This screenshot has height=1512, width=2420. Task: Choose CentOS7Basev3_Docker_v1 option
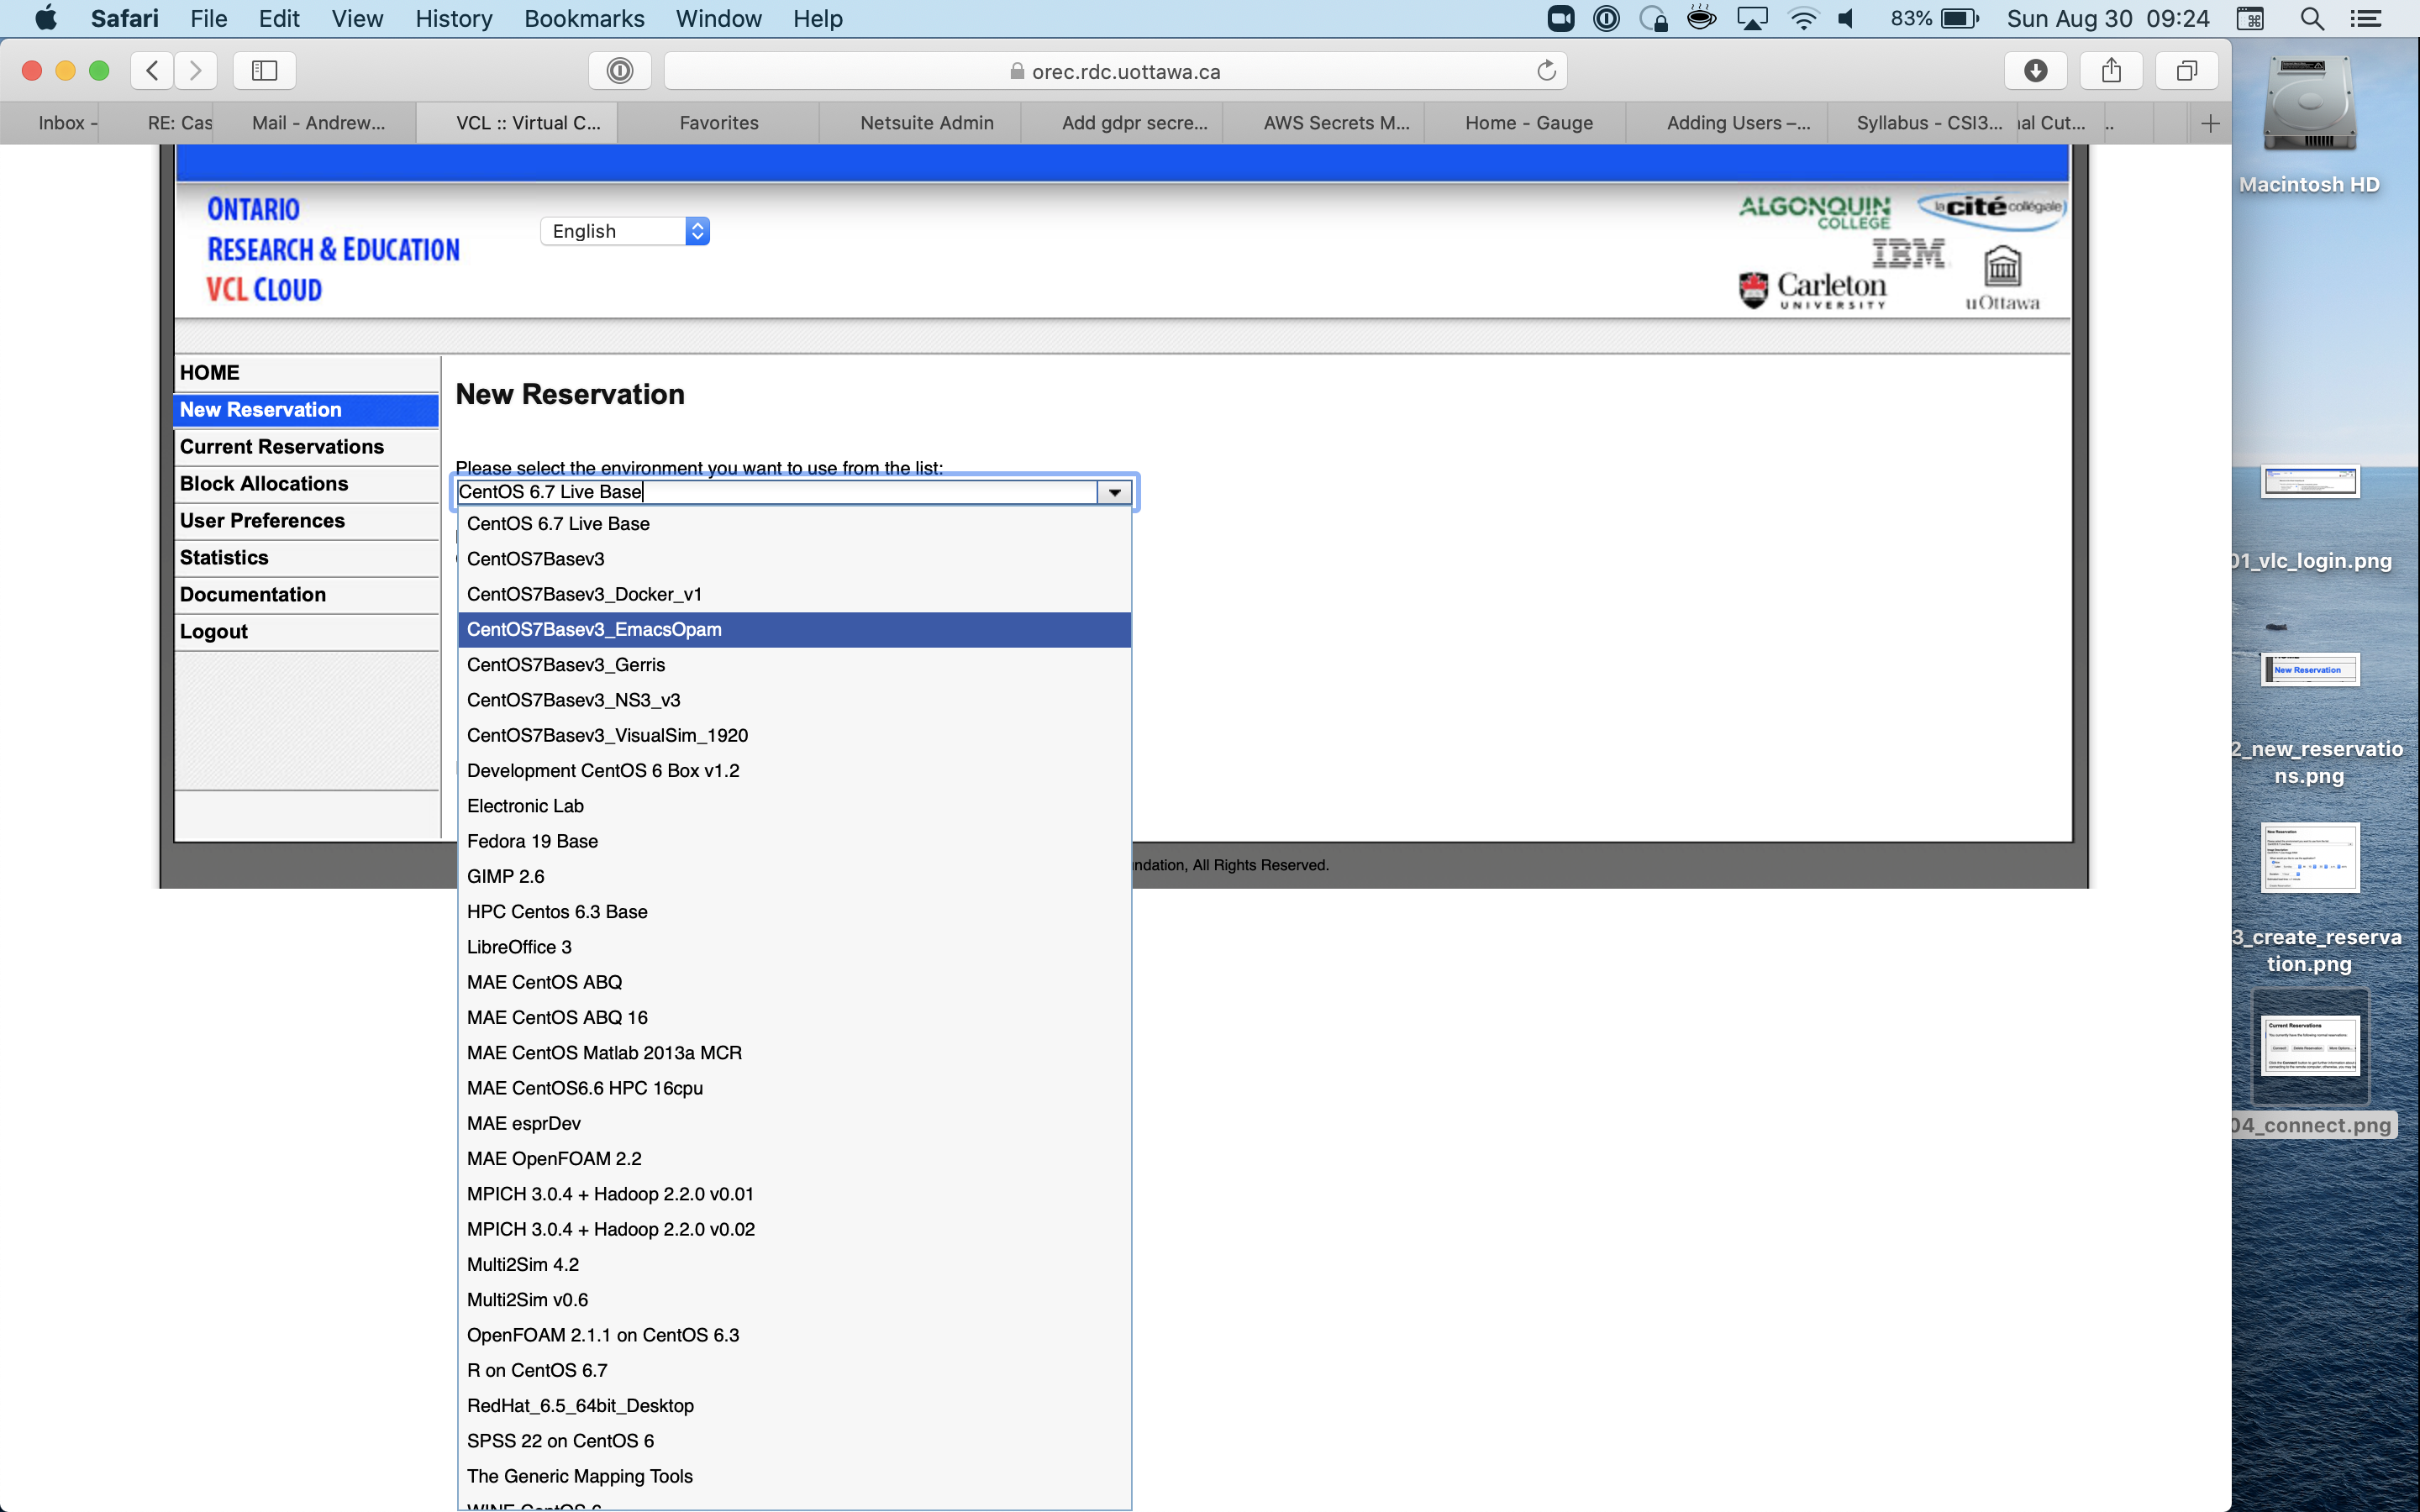[x=794, y=594]
